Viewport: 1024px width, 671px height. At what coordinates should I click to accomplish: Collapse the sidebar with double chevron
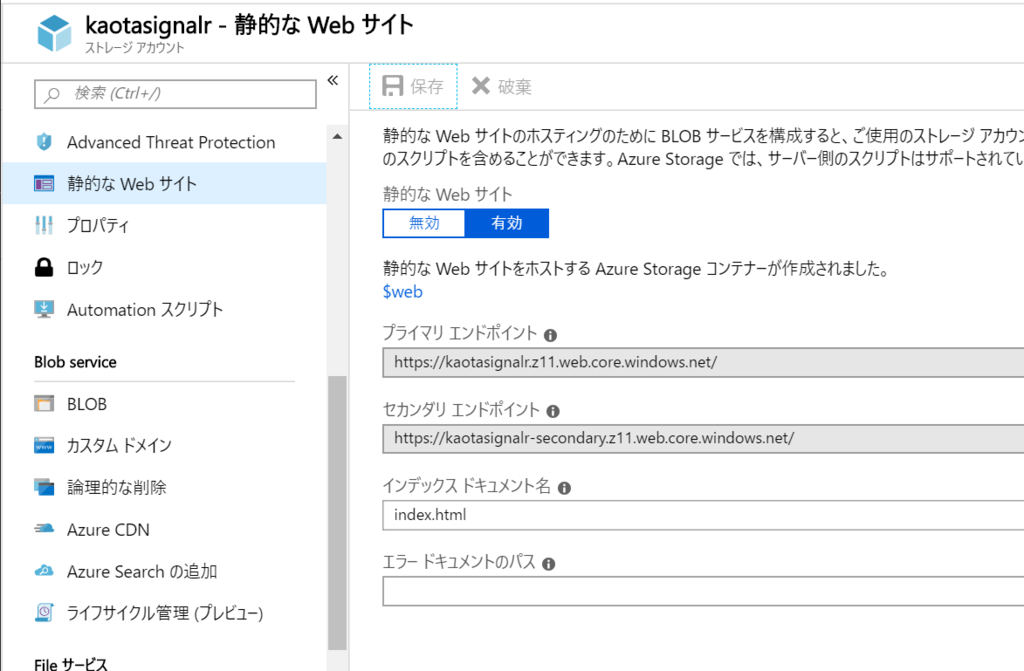tap(332, 80)
